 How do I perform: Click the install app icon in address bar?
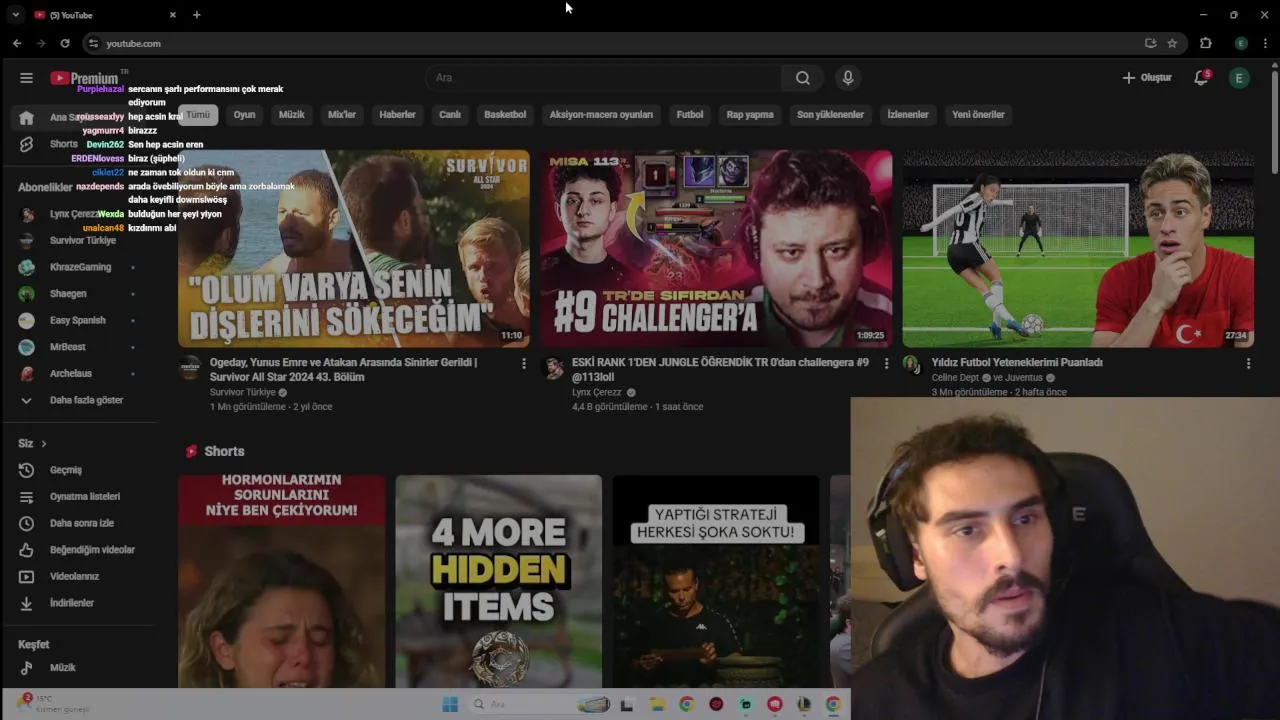1150,43
